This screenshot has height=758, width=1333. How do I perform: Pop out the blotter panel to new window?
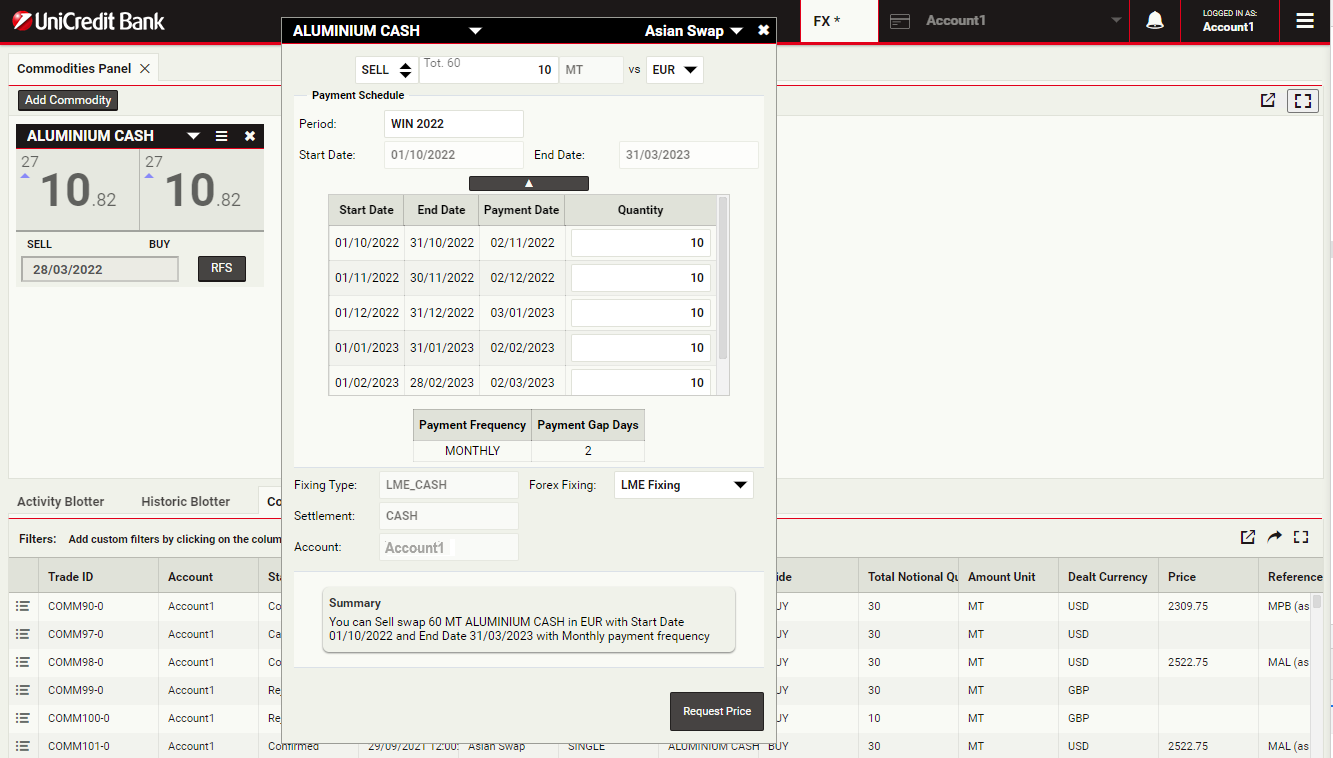coord(1247,537)
